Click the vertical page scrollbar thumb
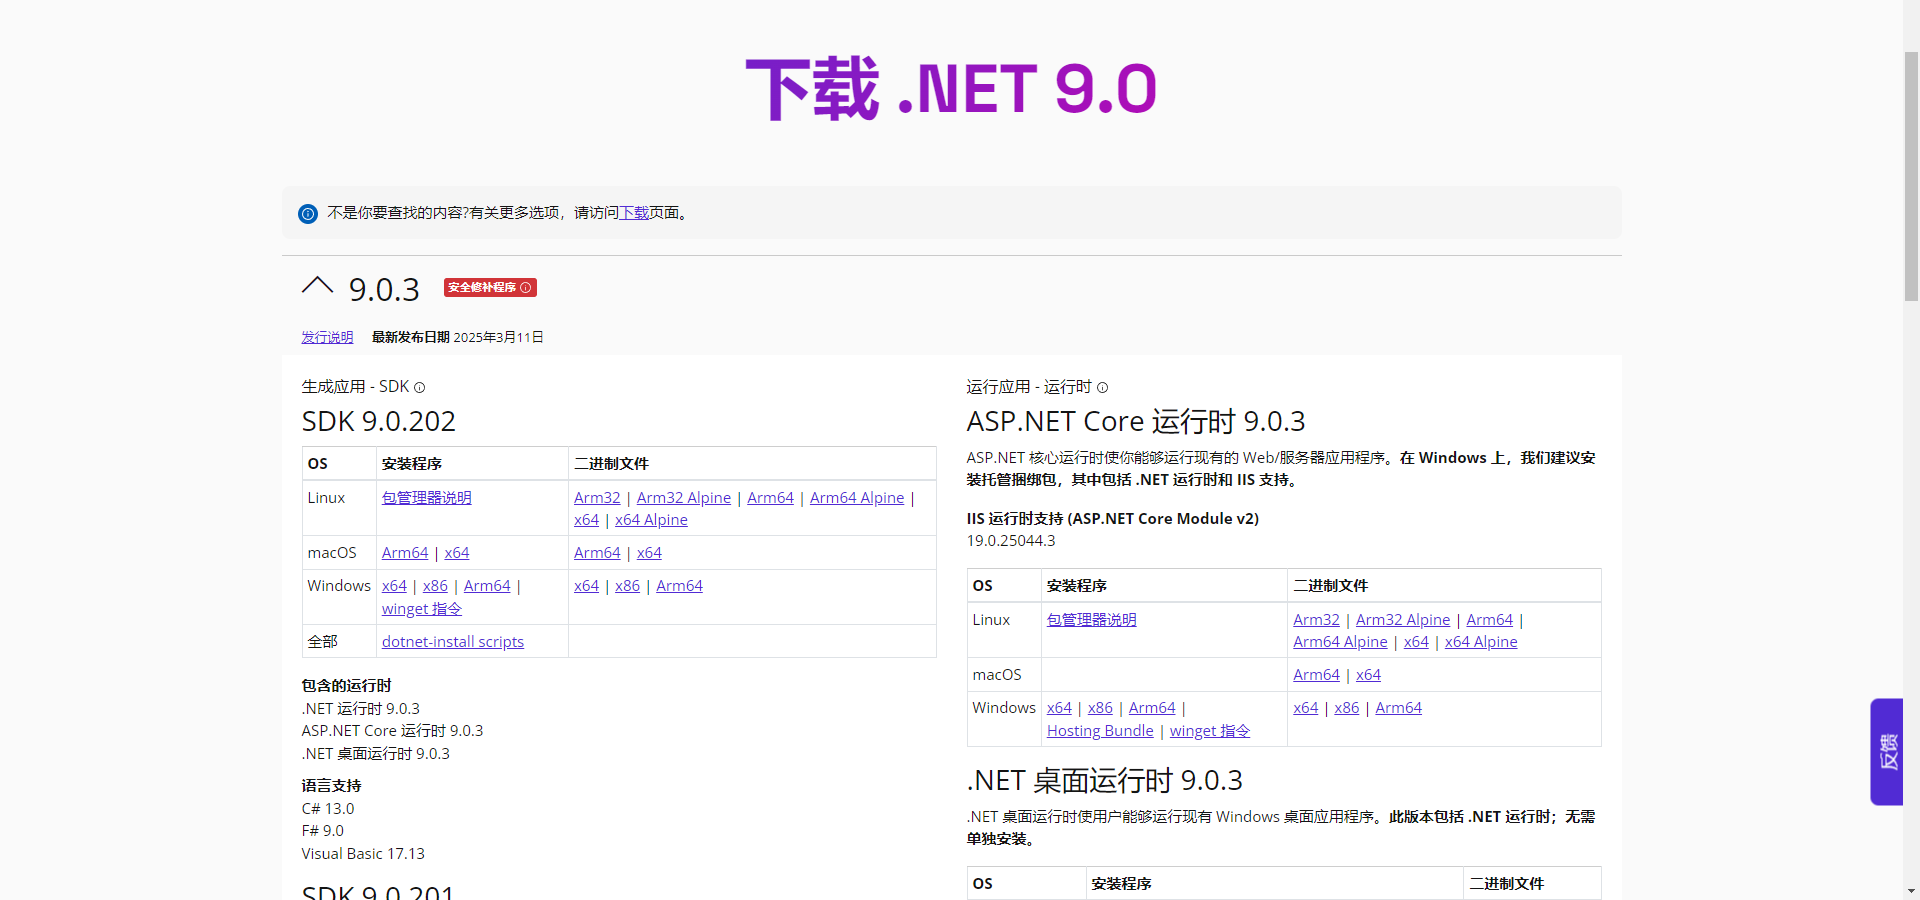 point(1911,175)
